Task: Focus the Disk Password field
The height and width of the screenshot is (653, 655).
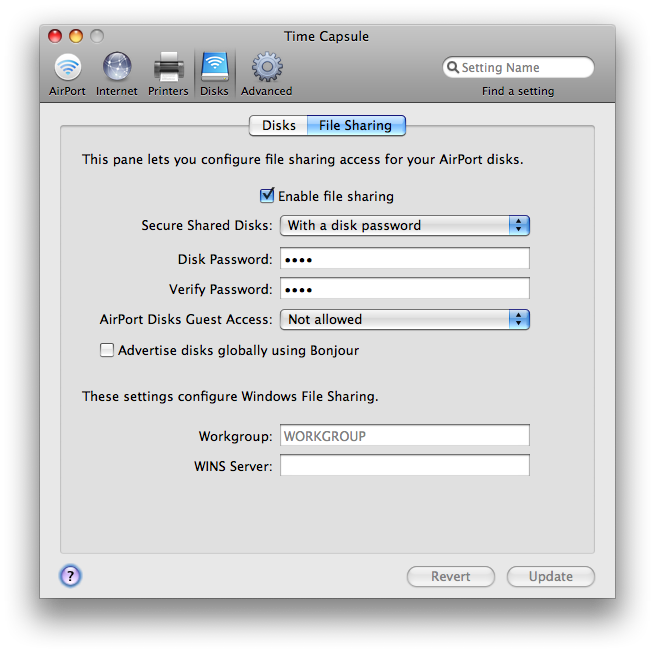Action: [x=405, y=258]
